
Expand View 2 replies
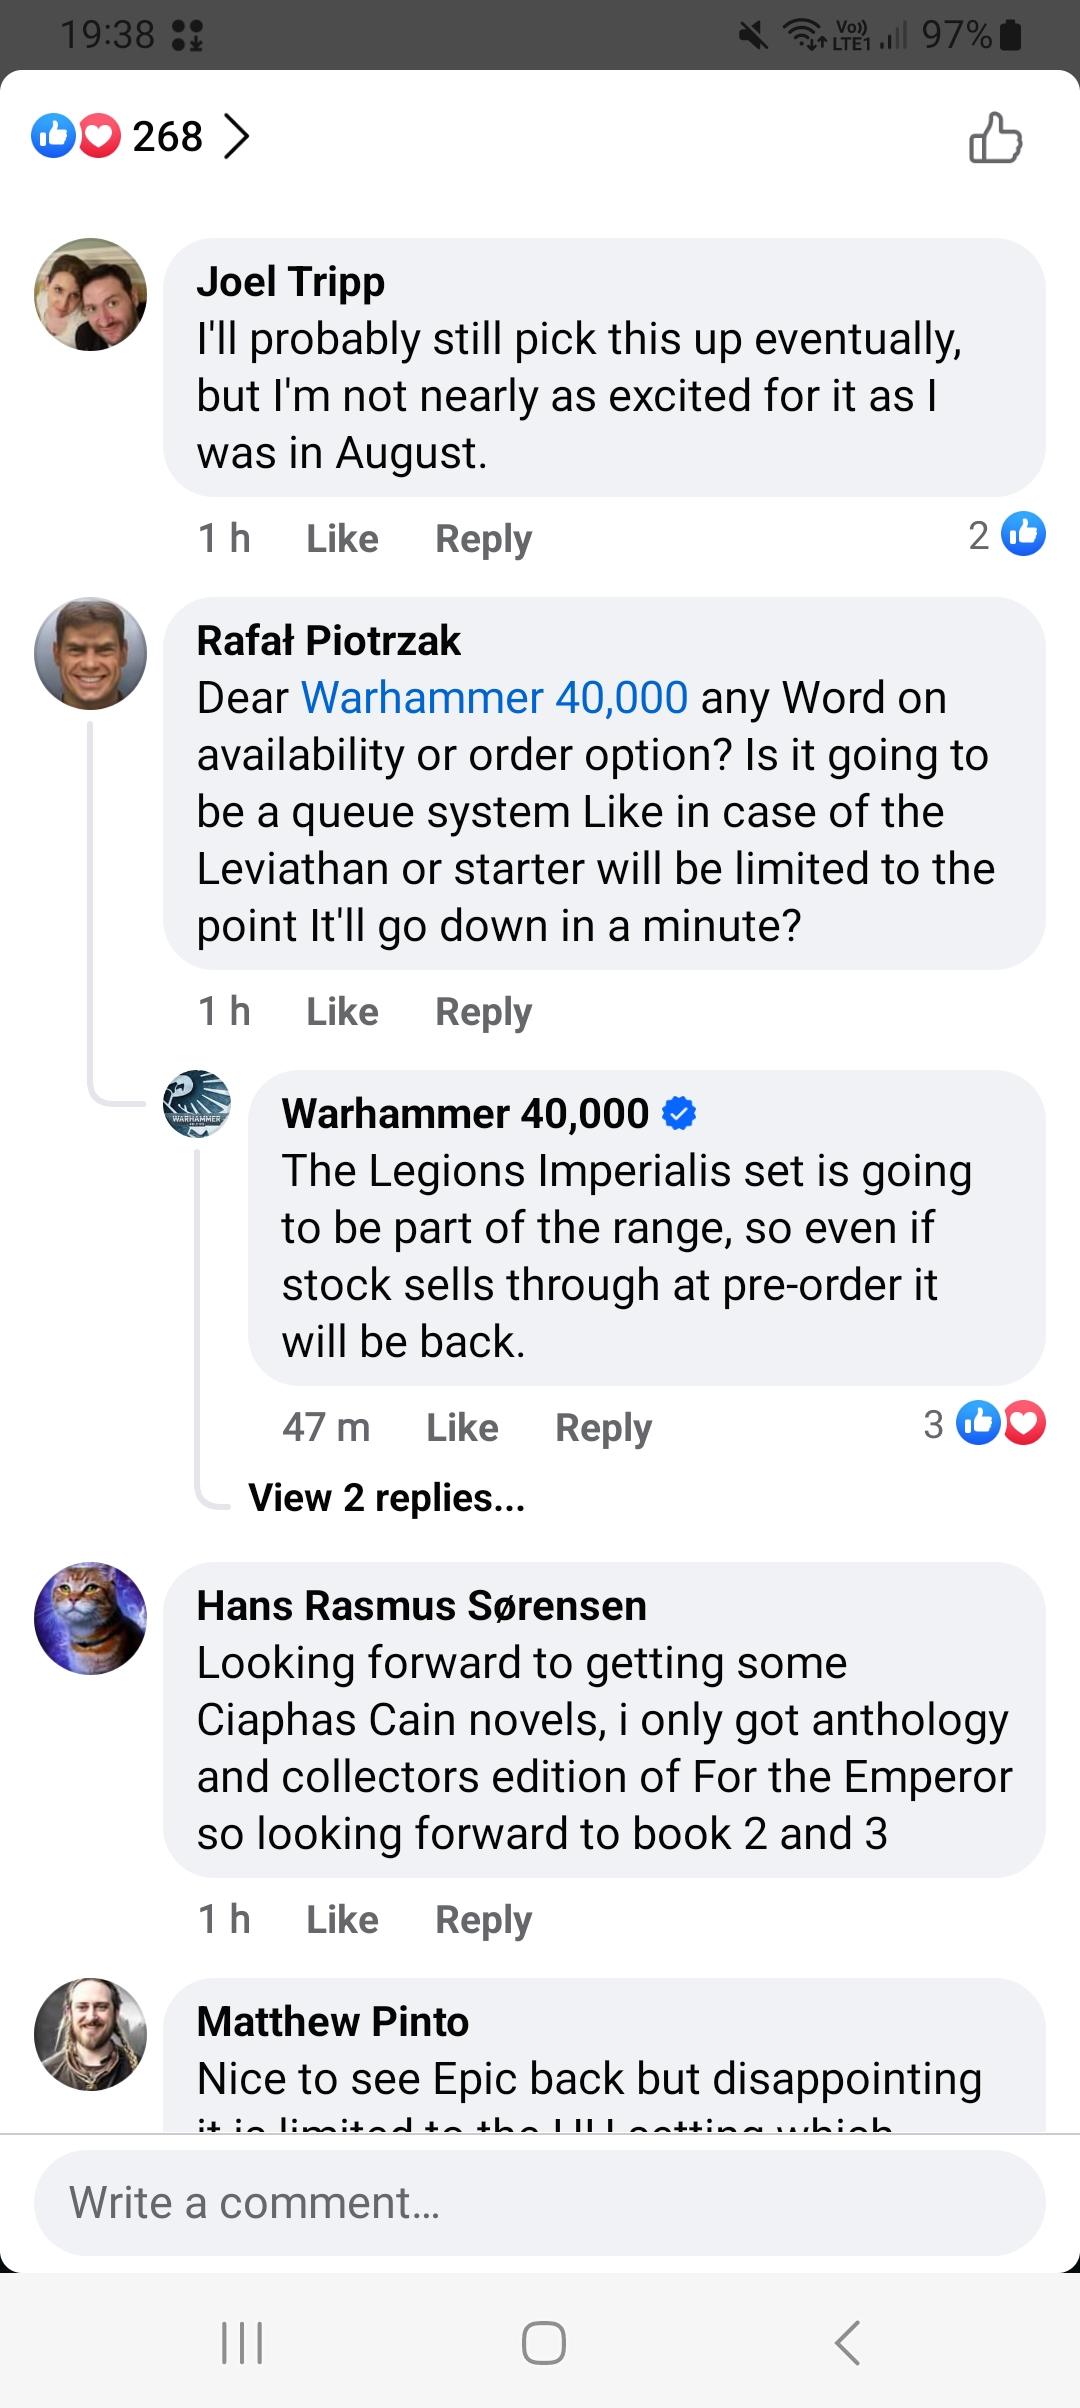coord(386,1497)
